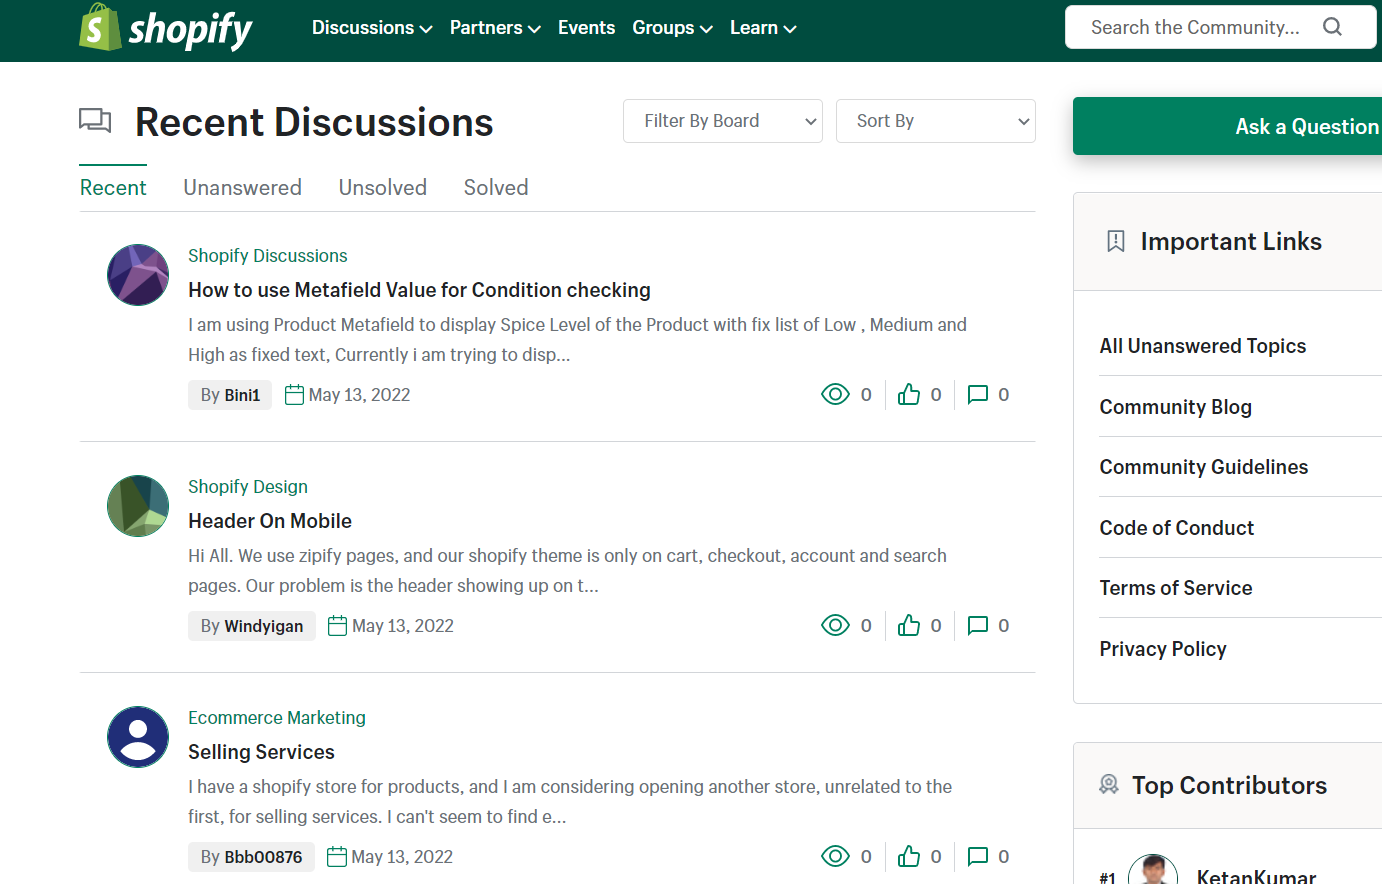The width and height of the screenshot is (1382, 884).
Task: Open KetanKumar's contributor profile name
Action: tap(1256, 876)
